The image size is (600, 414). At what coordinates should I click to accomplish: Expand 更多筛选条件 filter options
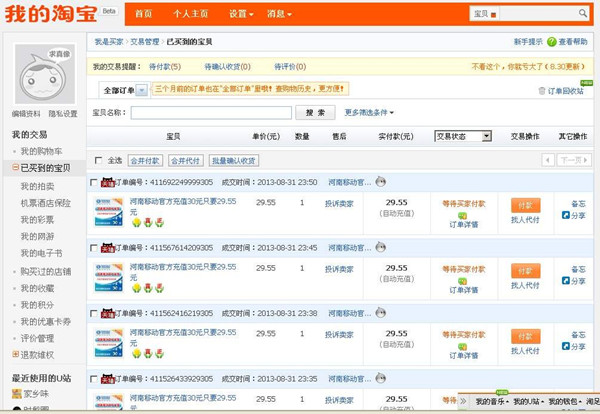tap(369, 113)
